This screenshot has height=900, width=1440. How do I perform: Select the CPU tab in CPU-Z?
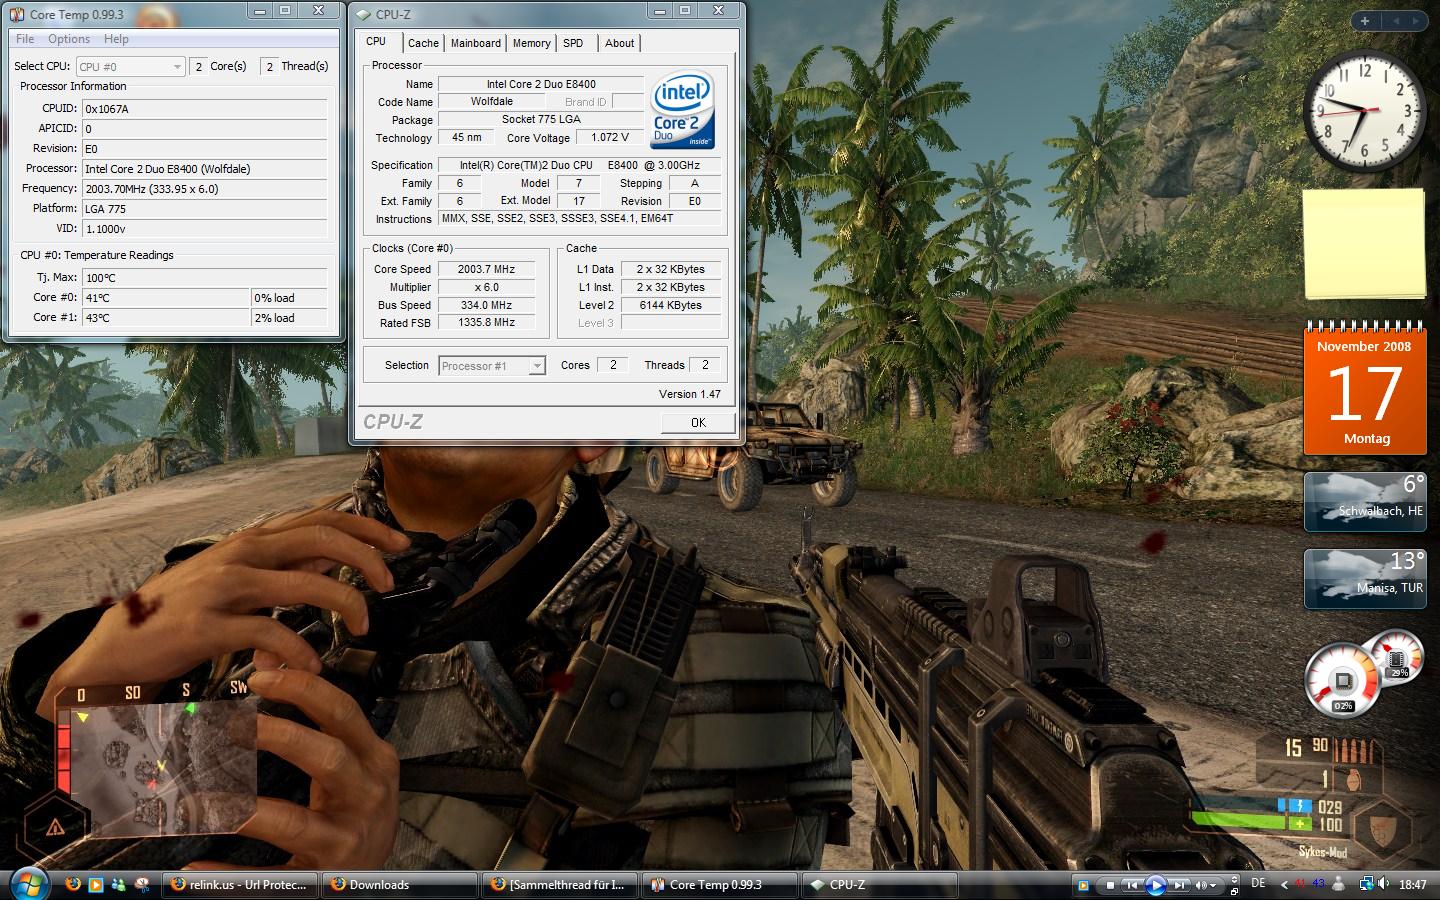pyautogui.click(x=376, y=41)
